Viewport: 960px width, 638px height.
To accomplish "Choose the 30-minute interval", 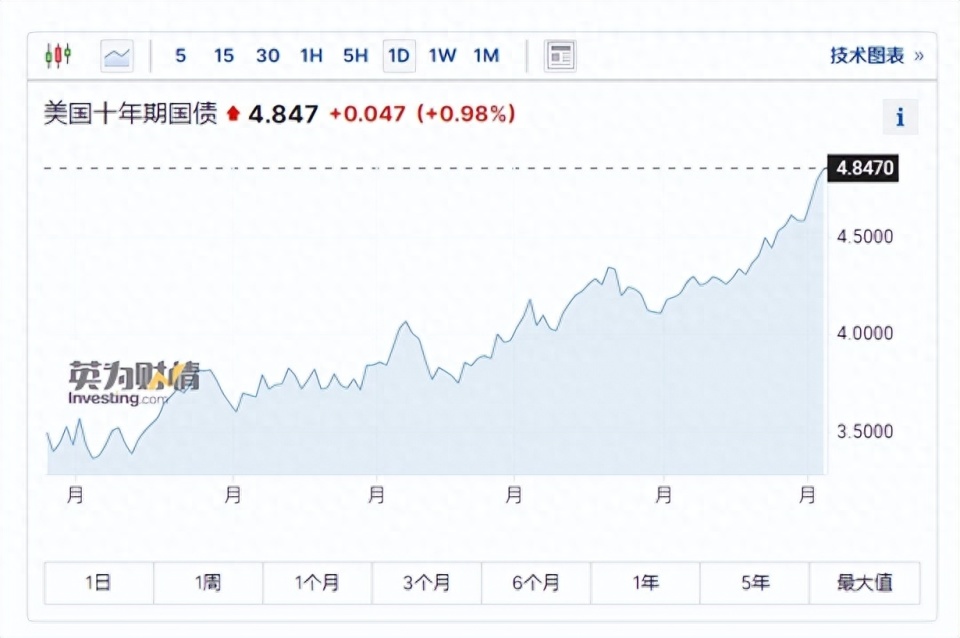I will [x=268, y=56].
